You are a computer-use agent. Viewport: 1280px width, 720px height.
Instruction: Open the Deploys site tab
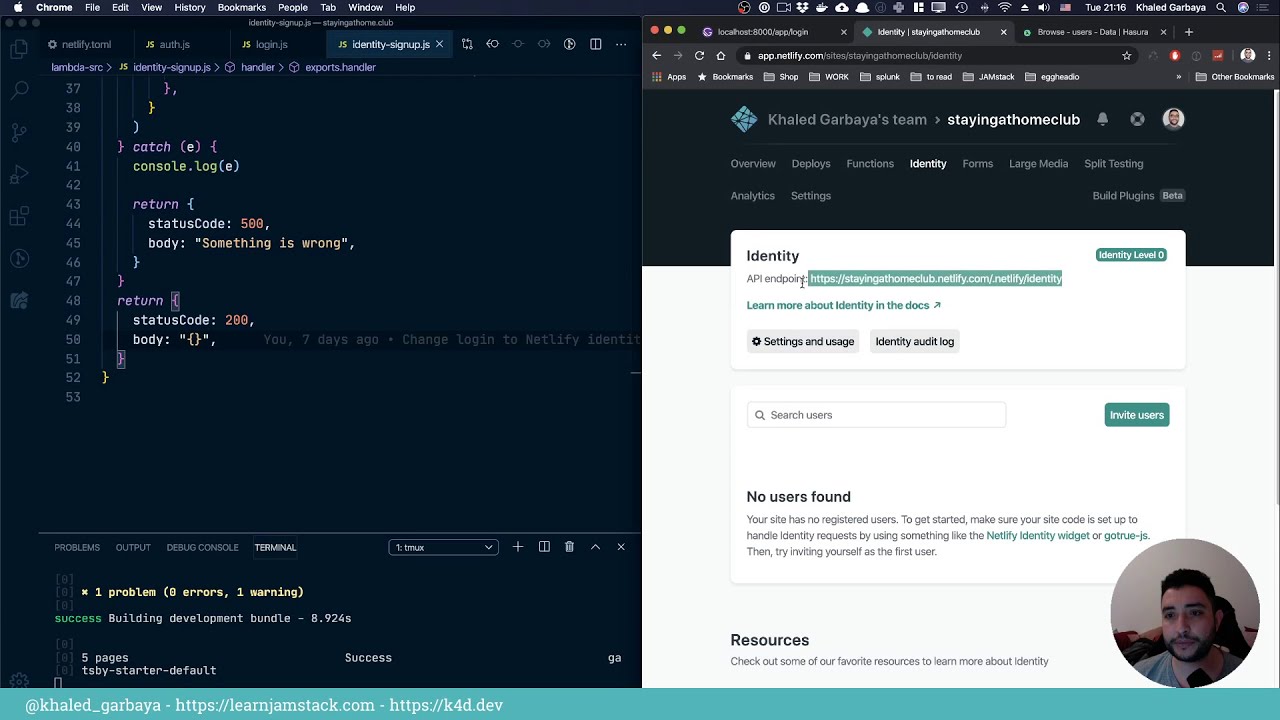click(811, 164)
